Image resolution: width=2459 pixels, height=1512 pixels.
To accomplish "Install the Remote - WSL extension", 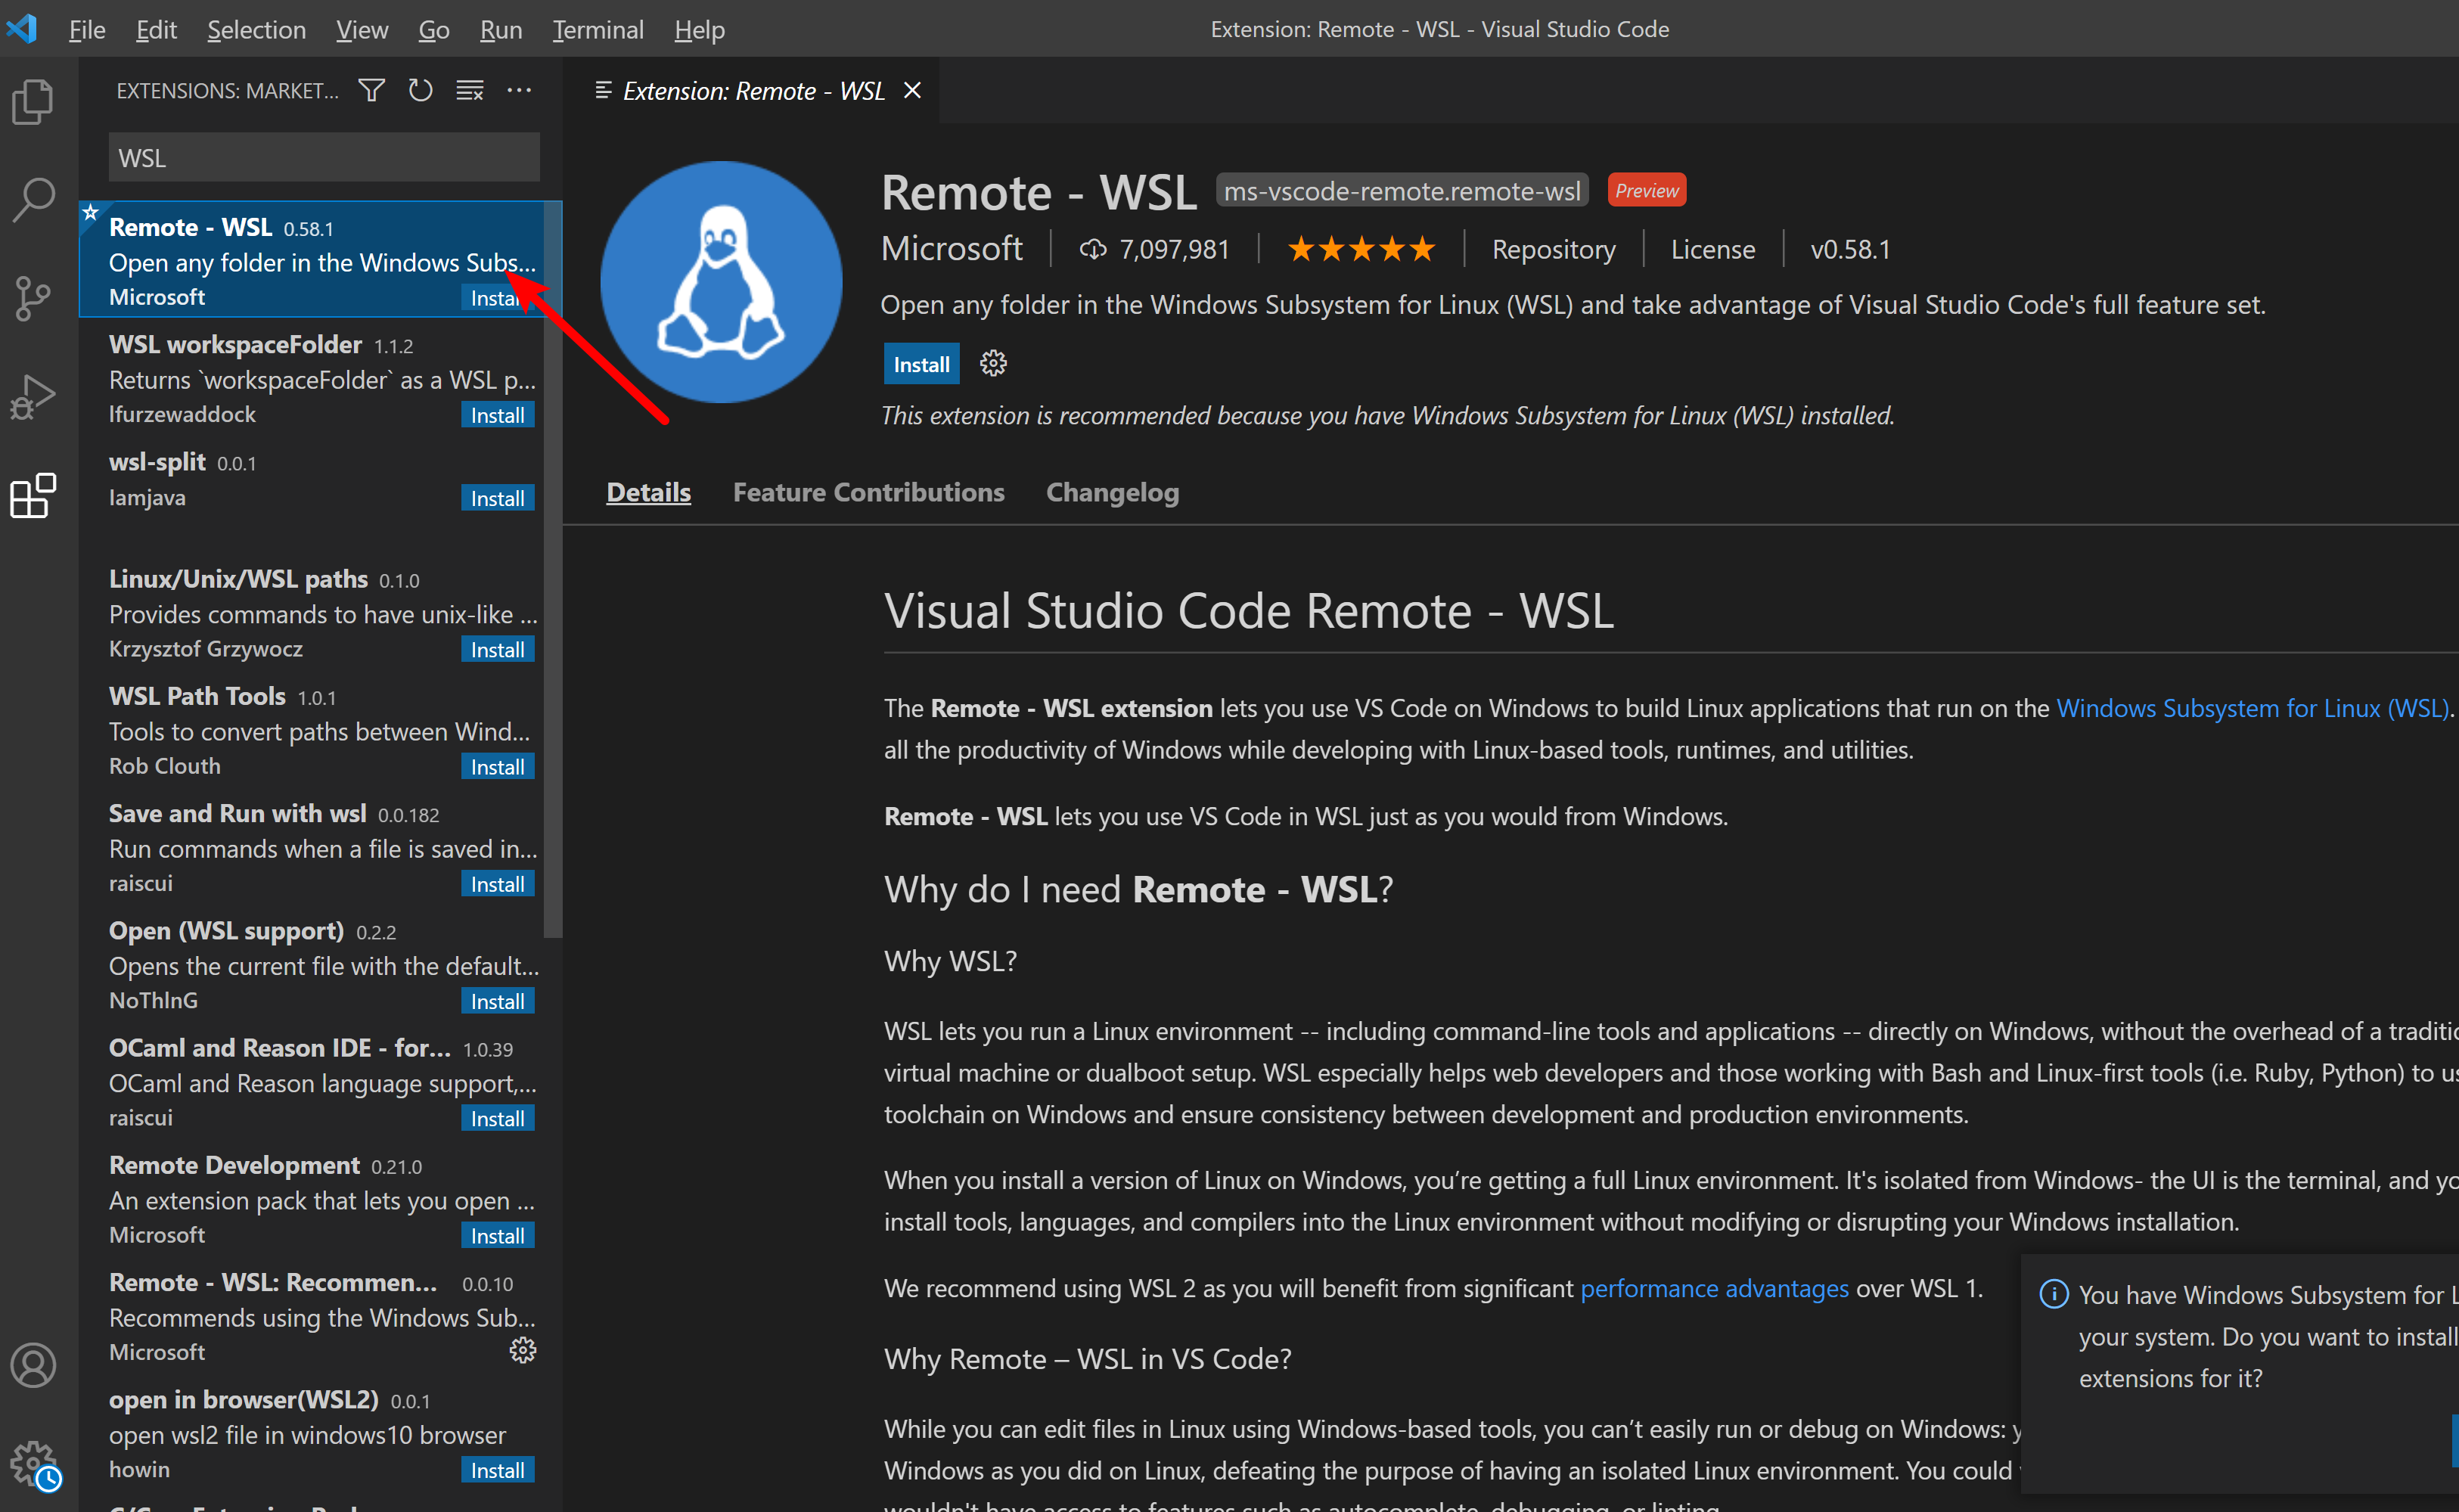I will point(921,363).
